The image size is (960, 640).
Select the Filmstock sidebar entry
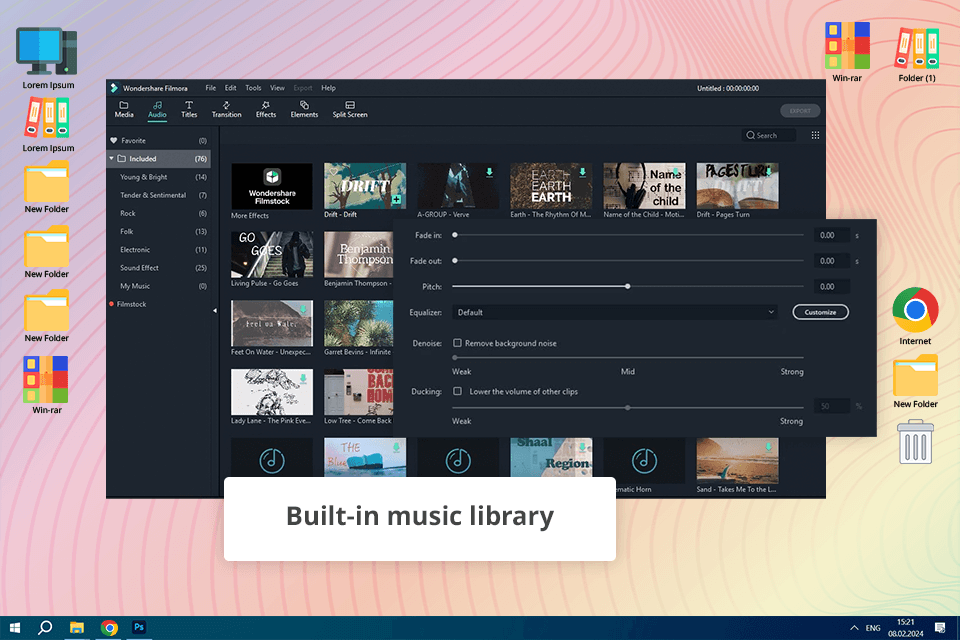tap(131, 304)
